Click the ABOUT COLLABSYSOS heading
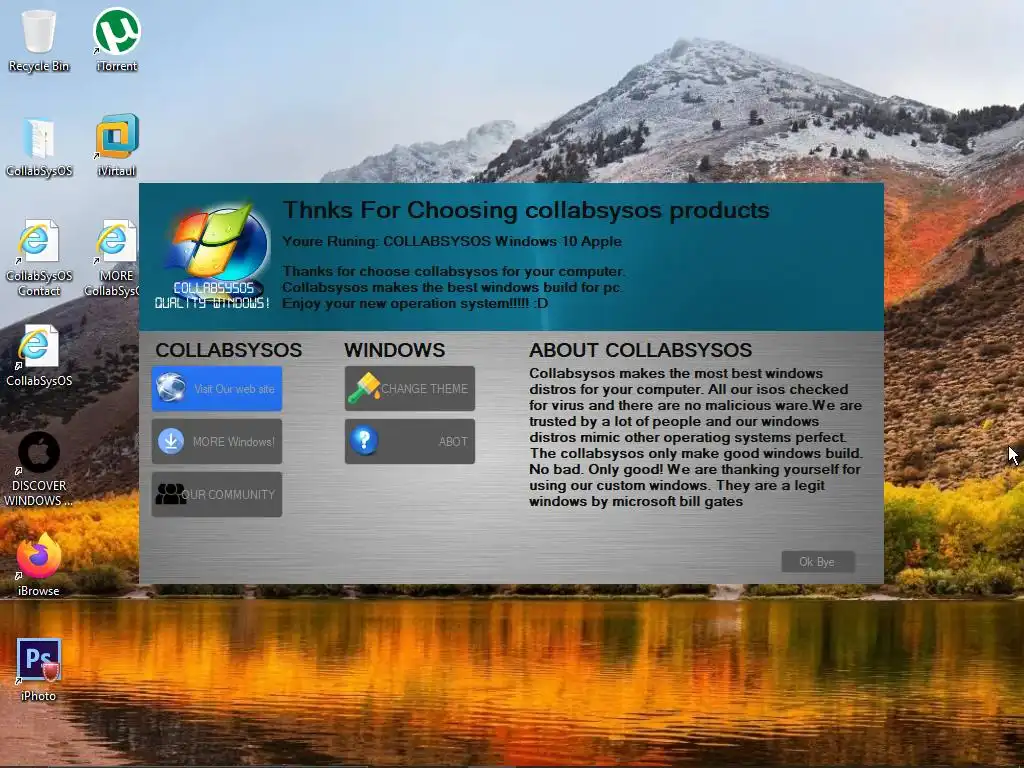1024x768 pixels. 641,350
